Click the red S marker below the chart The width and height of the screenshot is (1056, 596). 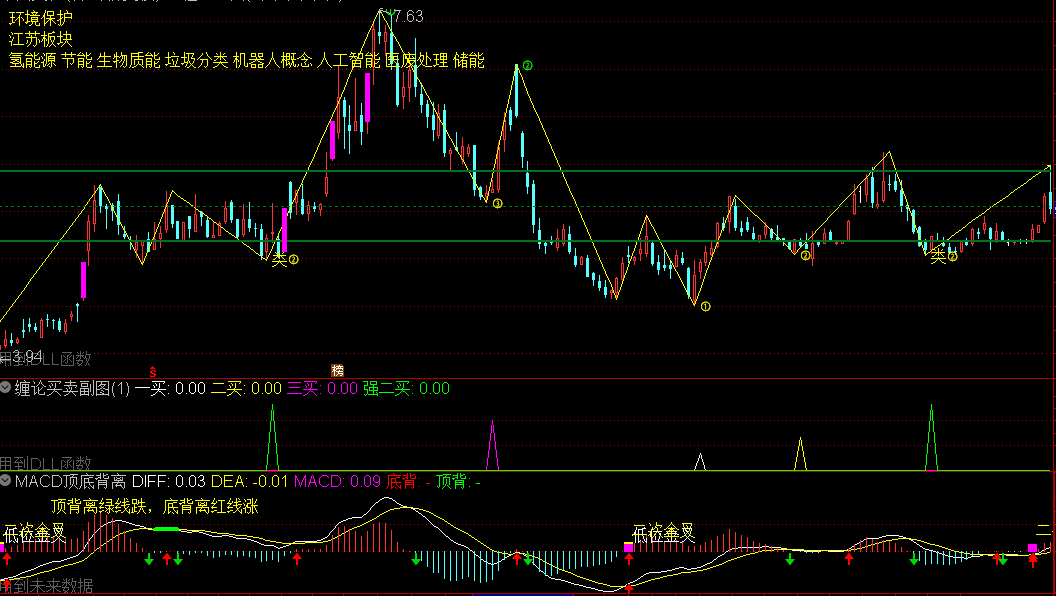coord(153,371)
